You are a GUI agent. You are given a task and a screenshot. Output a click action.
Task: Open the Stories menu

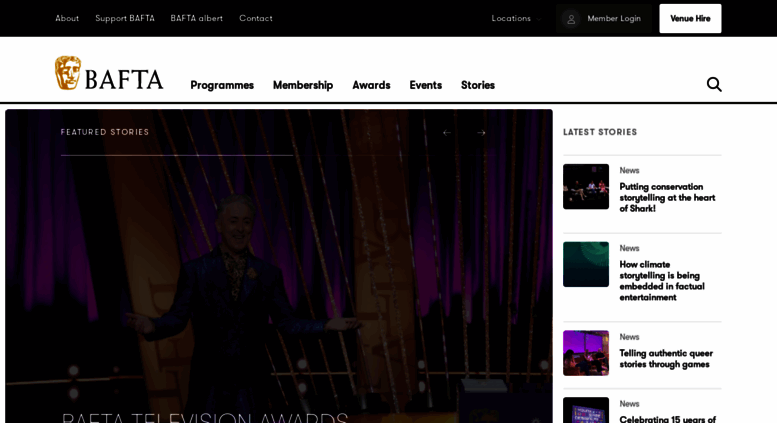[x=478, y=85]
